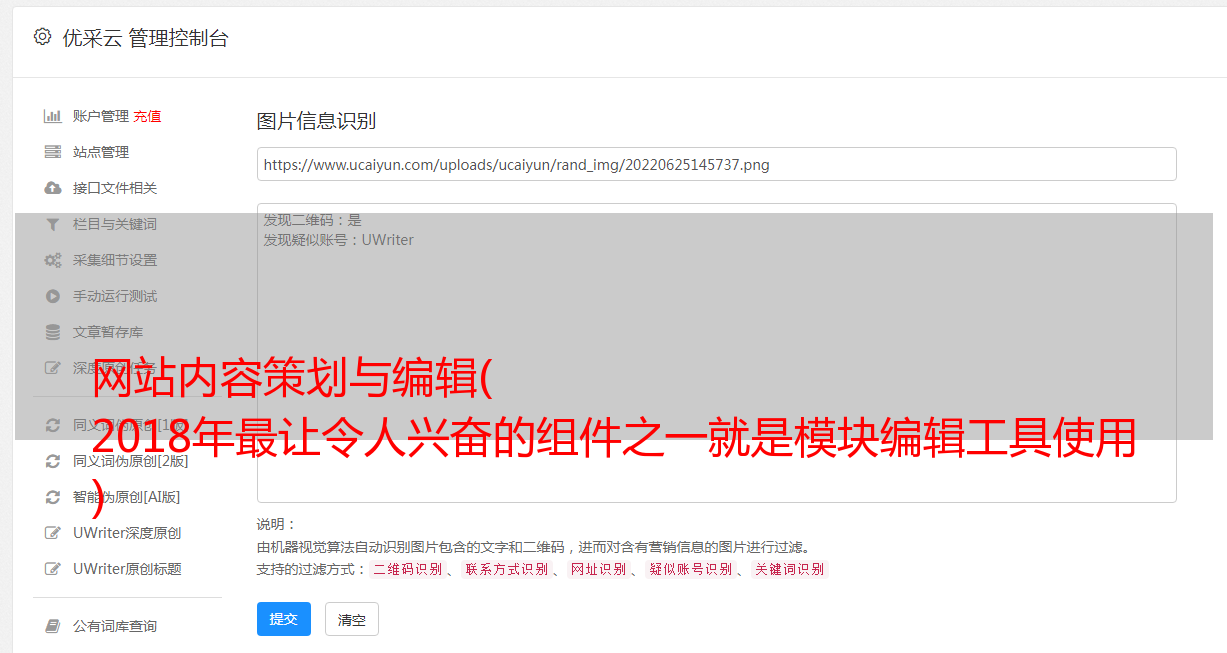The width and height of the screenshot is (1227, 653).
Task: Click the result line 发现二维码：是
Action: point(312,220)
